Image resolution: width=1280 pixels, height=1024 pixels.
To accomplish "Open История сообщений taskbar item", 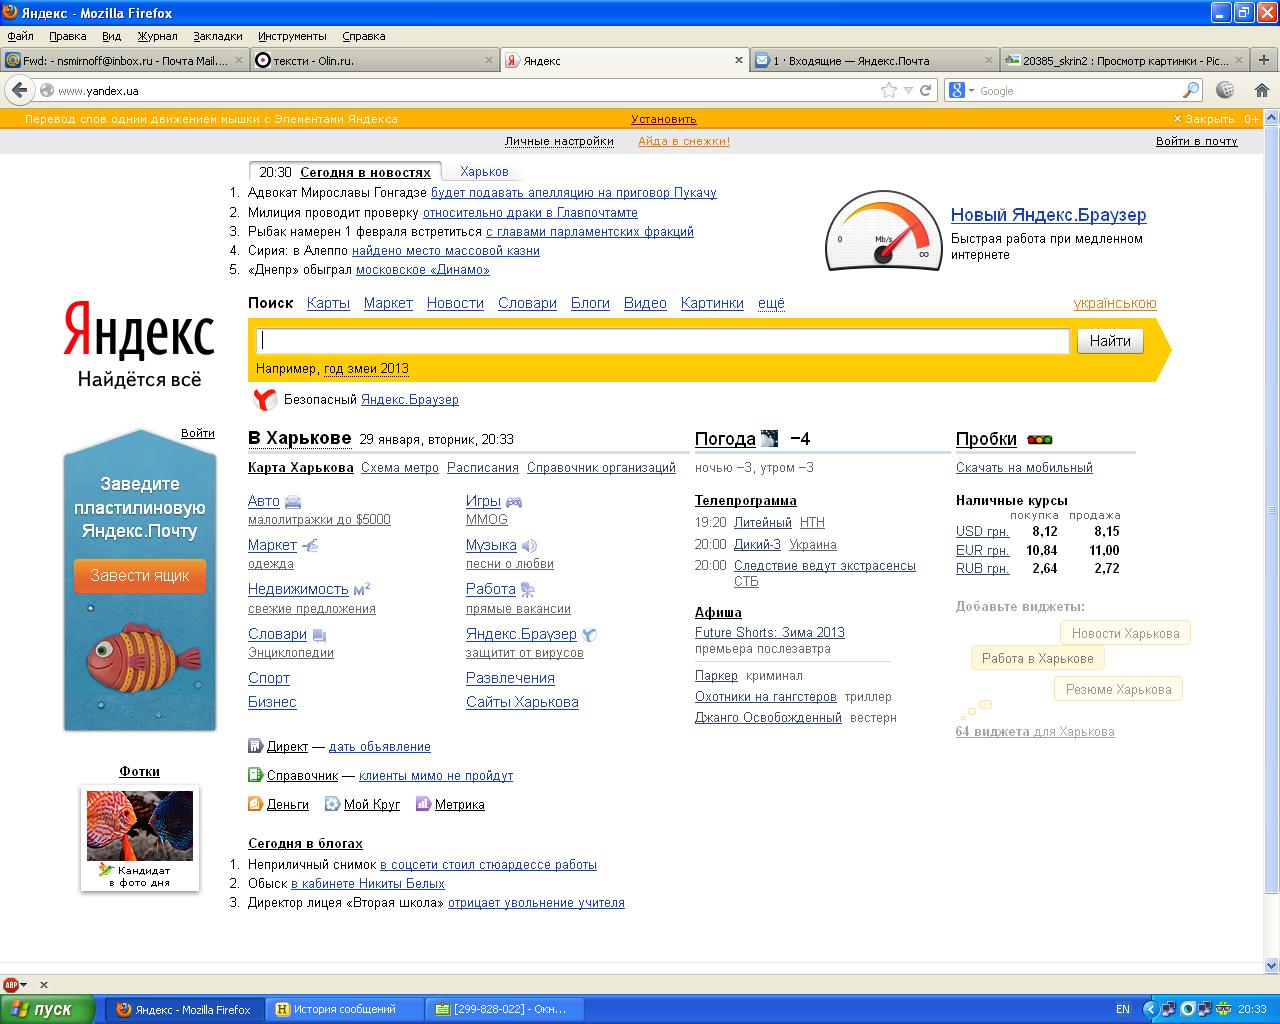I will coord(344,1009).
